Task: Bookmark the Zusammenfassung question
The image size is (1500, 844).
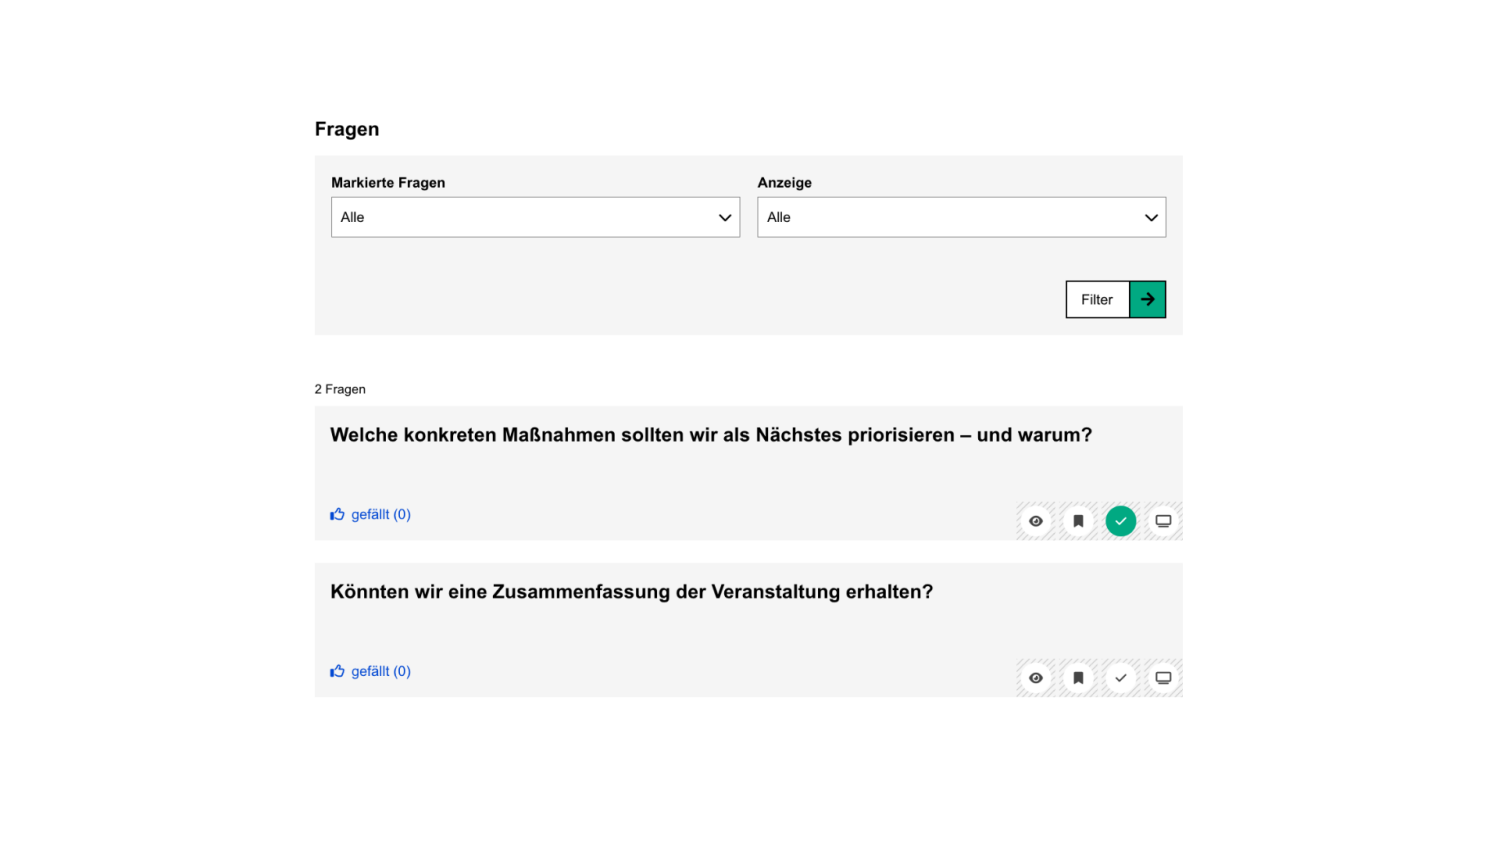Action: (1078, 677)
